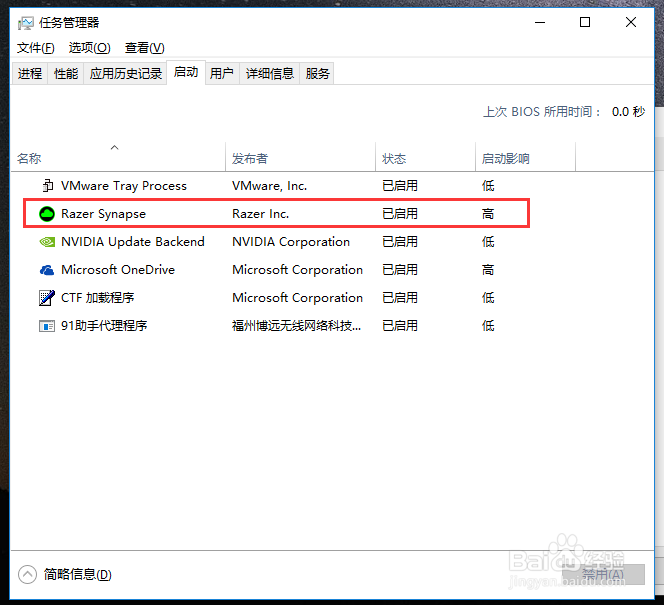The image size is (664, 605).
Task: Click the NVIDIA Update Backend icon
Action: (47, 242)
